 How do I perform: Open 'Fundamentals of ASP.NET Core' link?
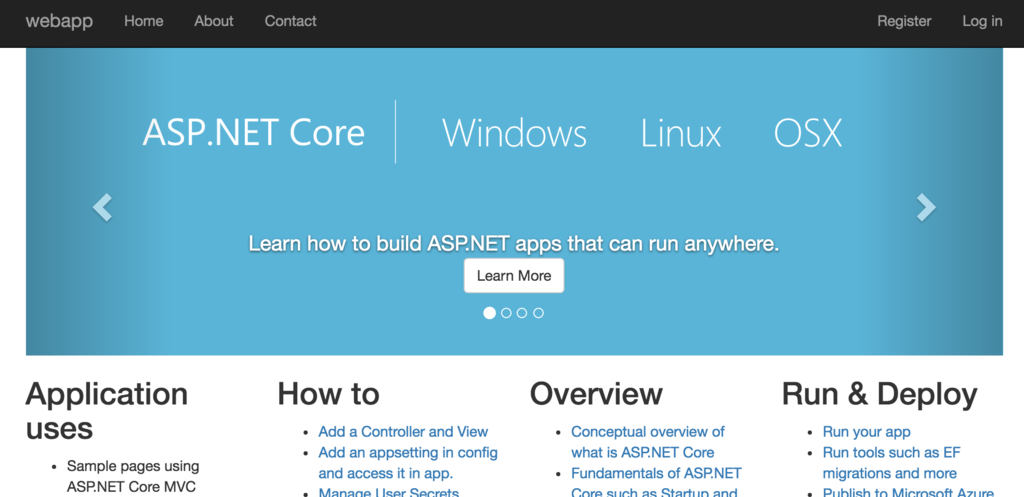656,483
